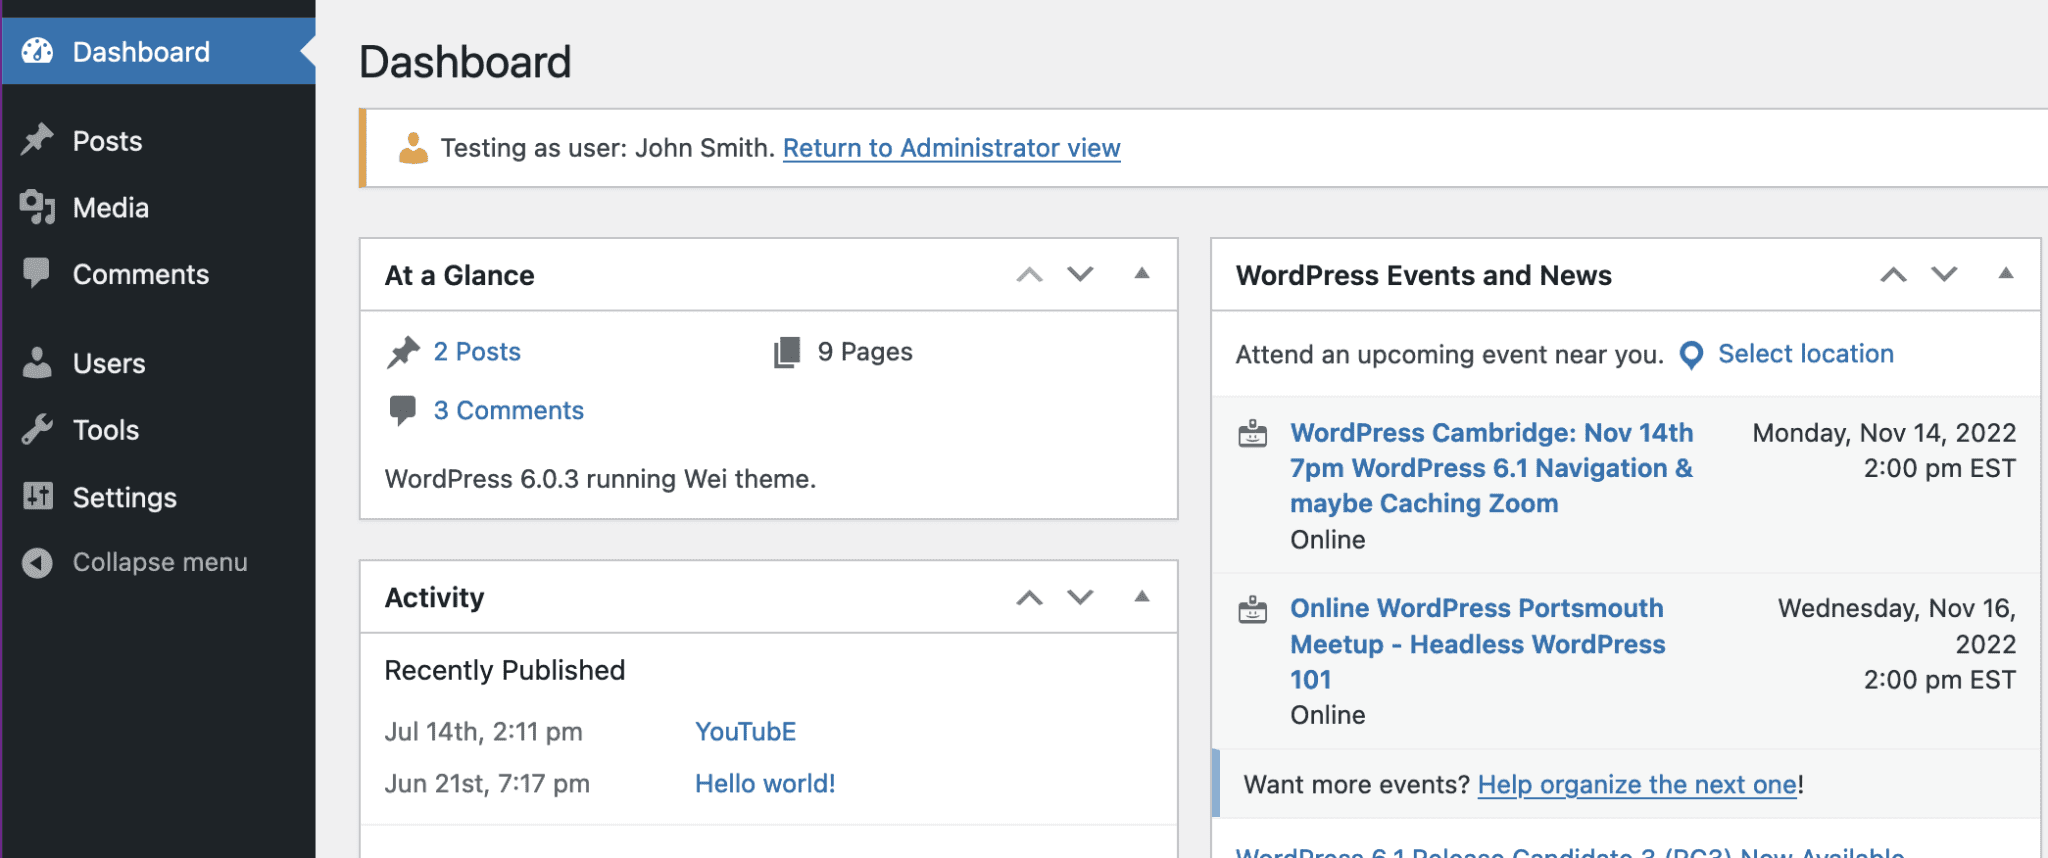Image resolution: width=2048 pixels, height=858 pixels.
Task: Click the Posts pushpin icon in sidebar
Action: click(37, 140)
